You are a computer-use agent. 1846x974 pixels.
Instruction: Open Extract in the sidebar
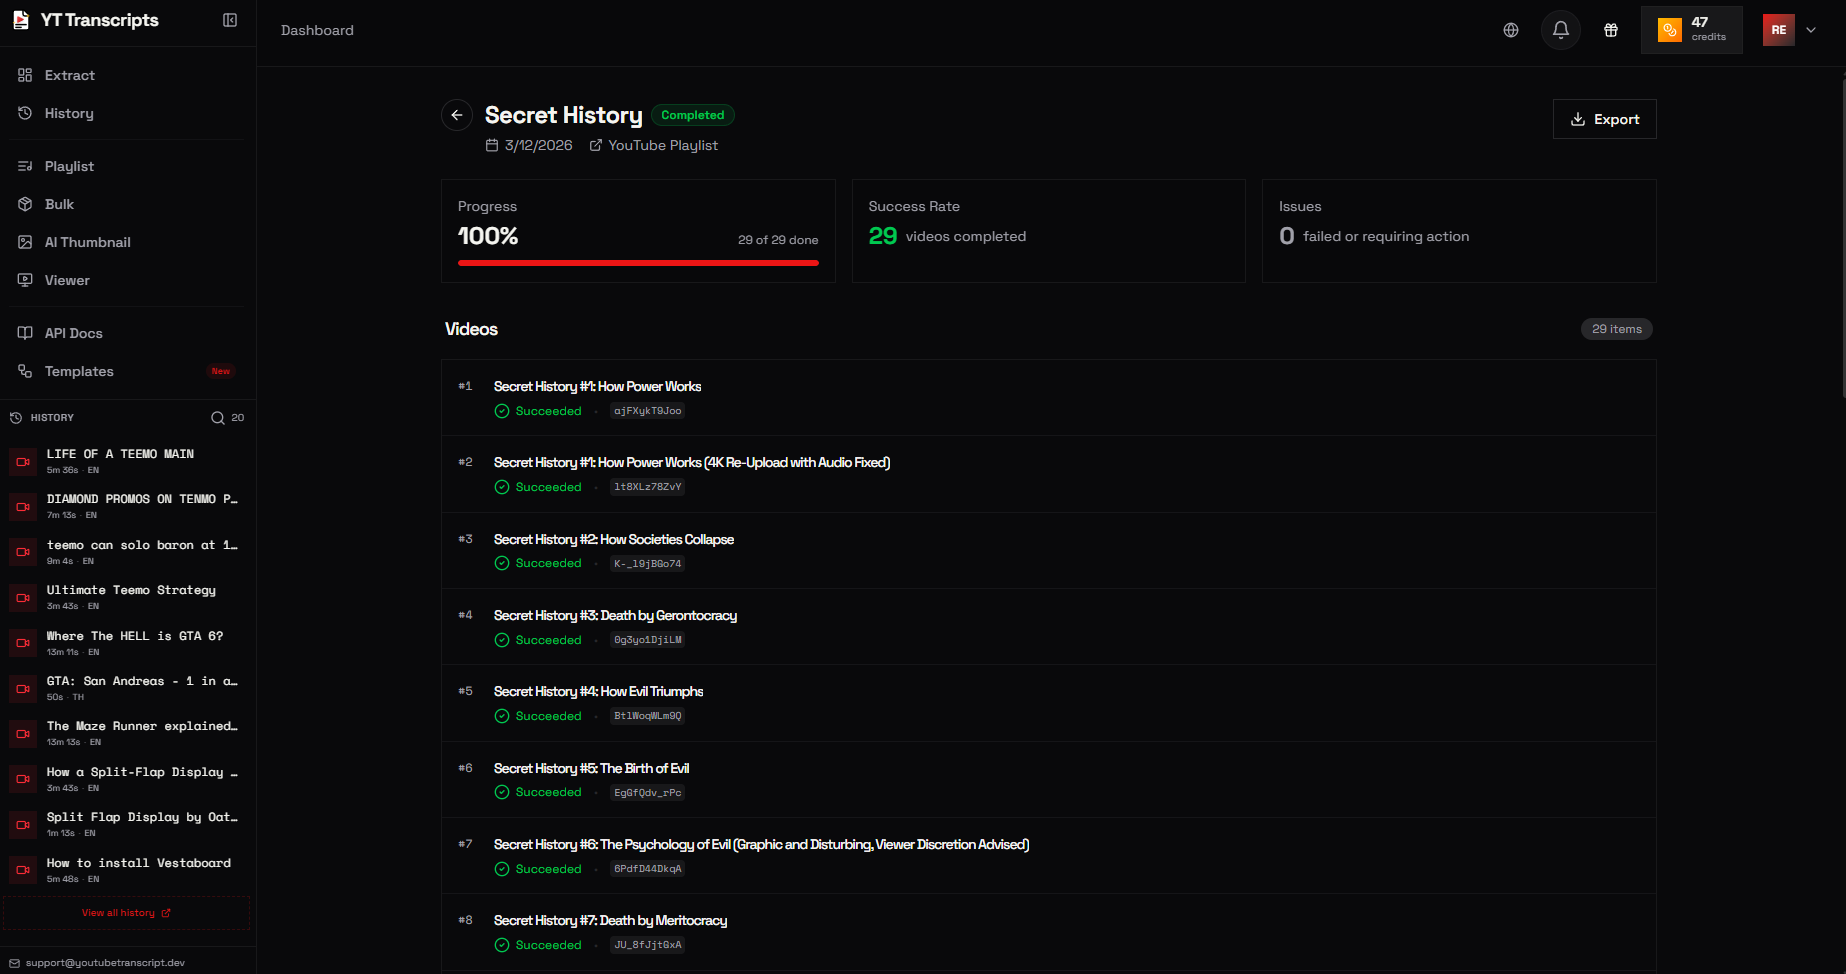(69, 75)
